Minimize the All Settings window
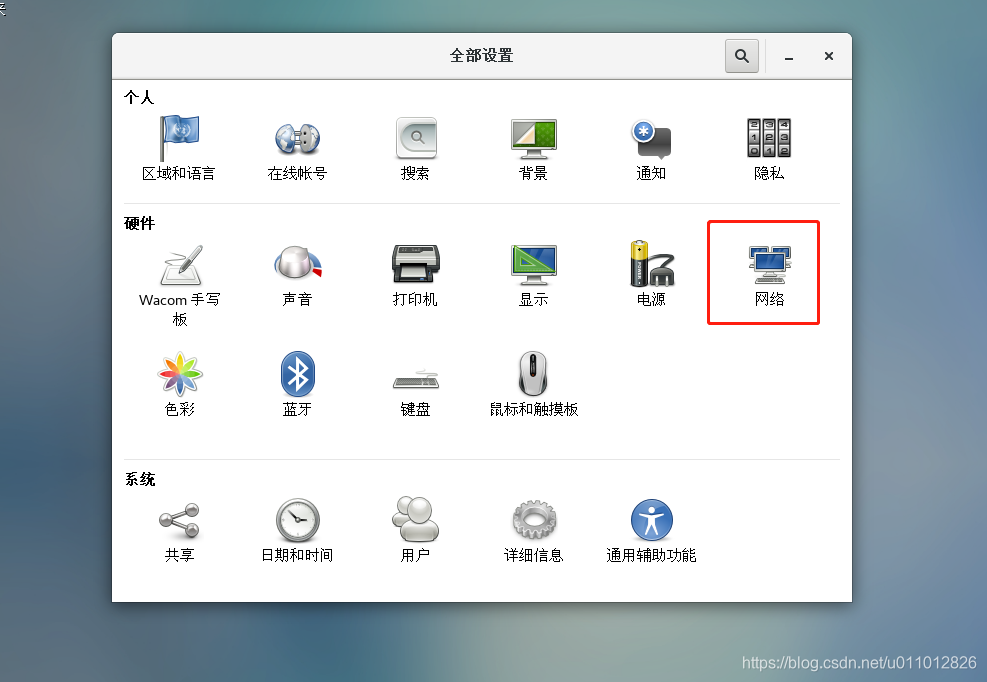Viewport: 987px width, 682px height. tap(789, 57)
